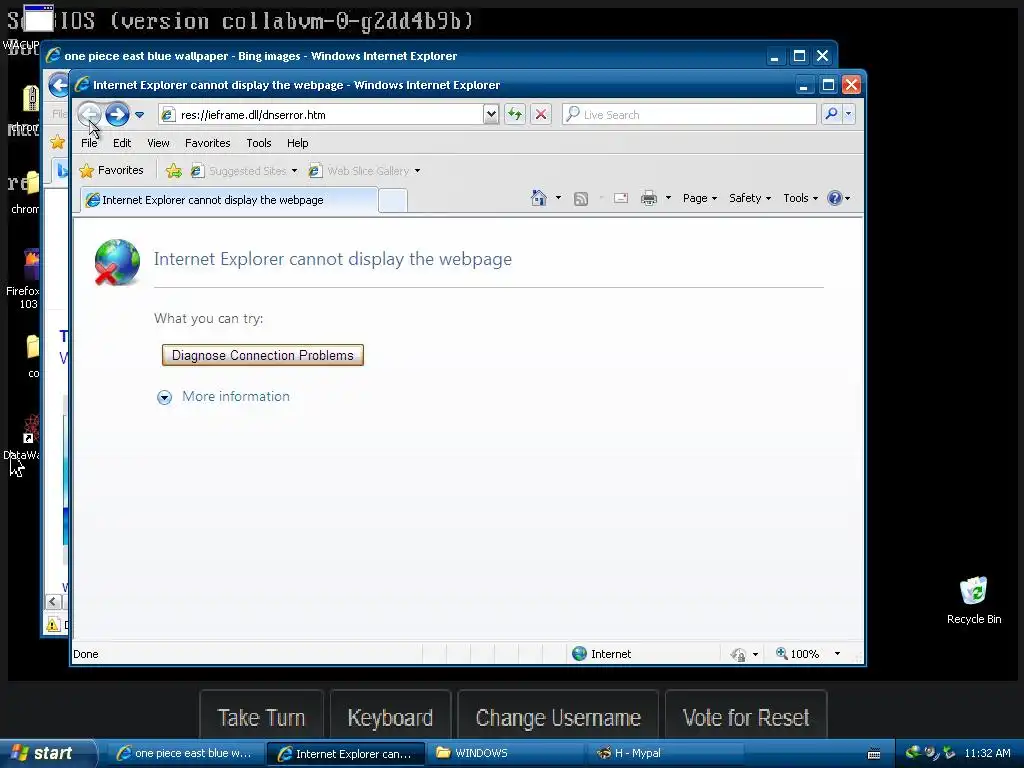Image resolution: width=1024 pixels, height=768 pixels.
Task: Select the 'Internet Explorer can...' taskbar button
Action: 346,754
